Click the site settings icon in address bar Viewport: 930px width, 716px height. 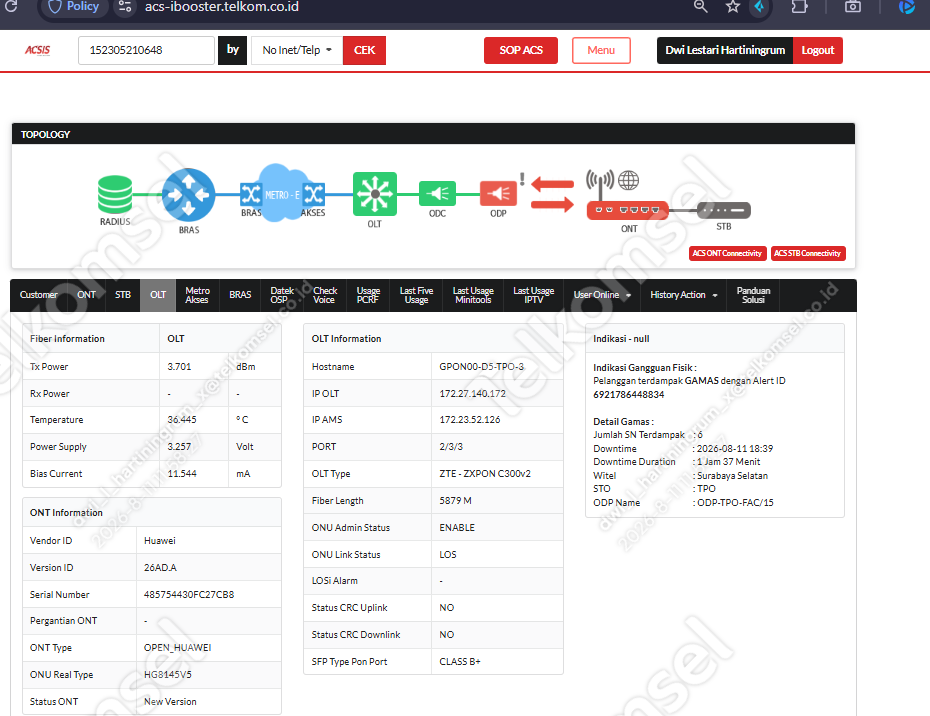[125, 7]
